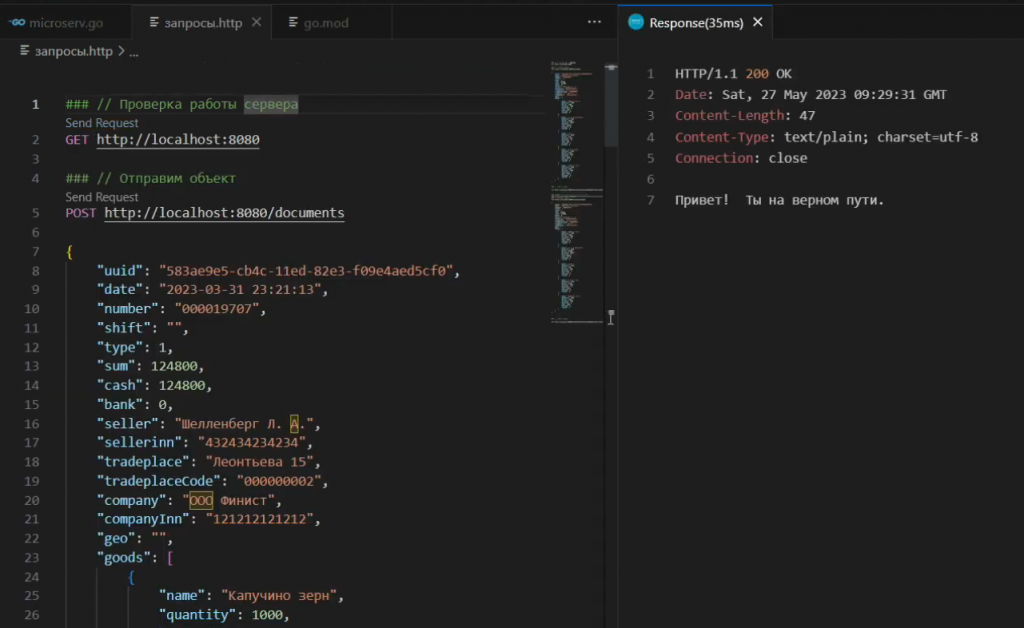Click the "bank" key on line 15
Viewport: 1024px width, 628px height.
[x=120, y=405]
